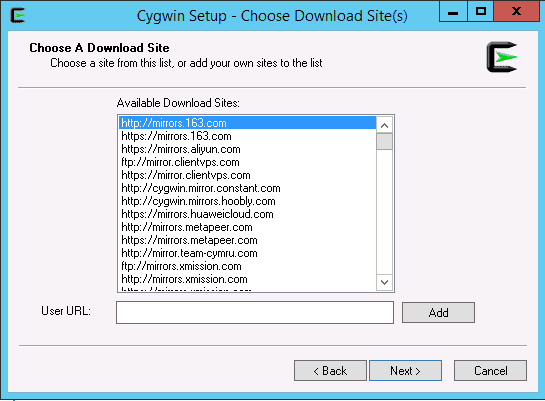Select http://mirrors.xmission.com entry

[247, 279]
